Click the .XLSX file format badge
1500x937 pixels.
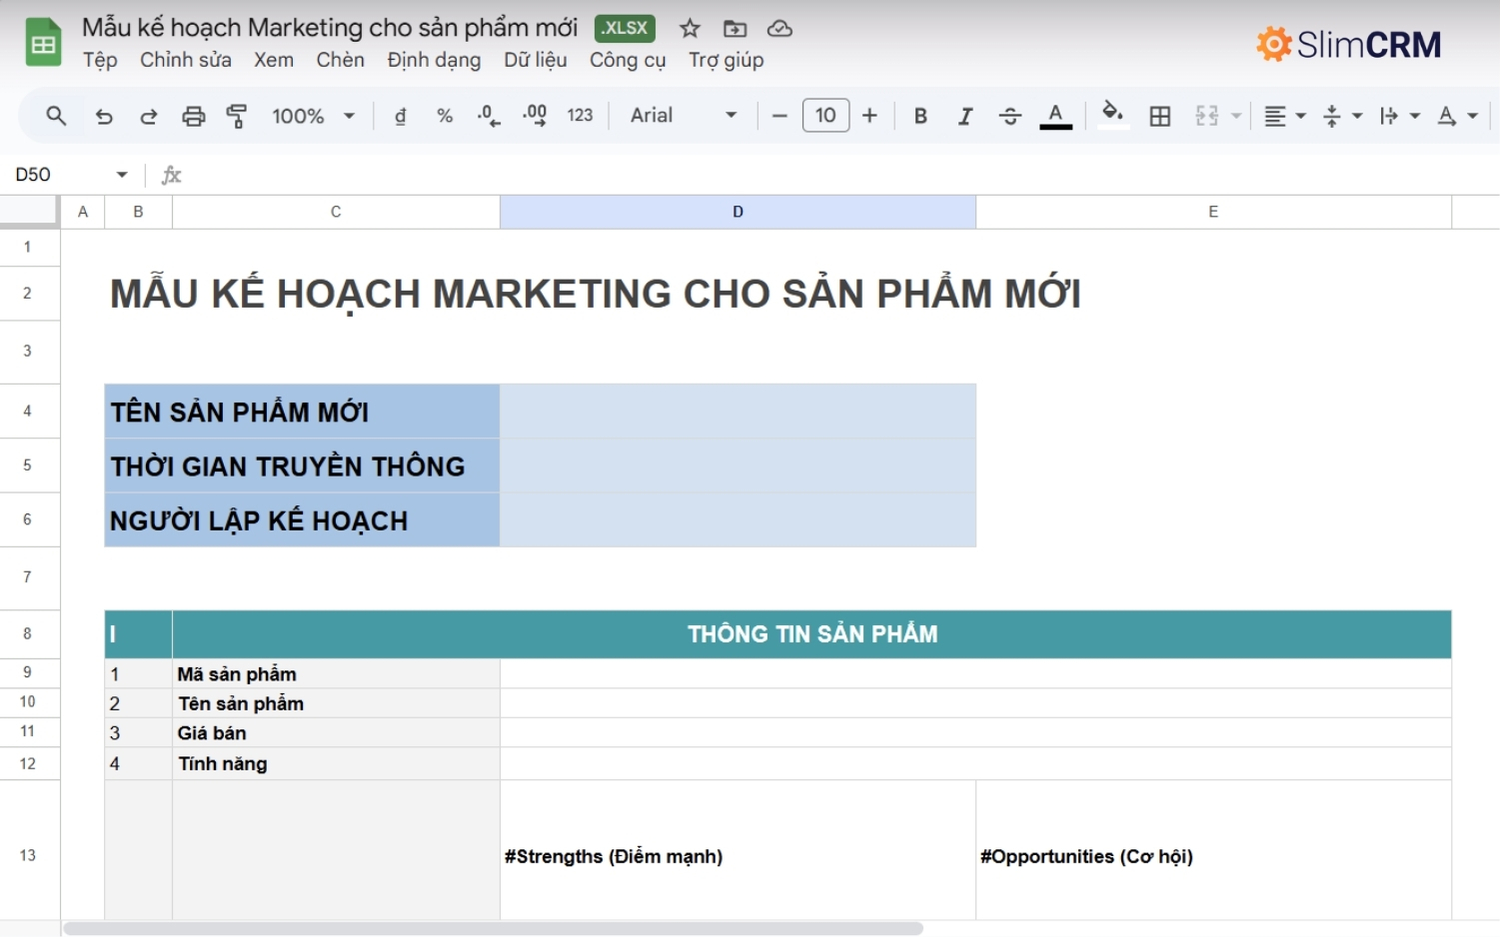(x=625, y=28)
